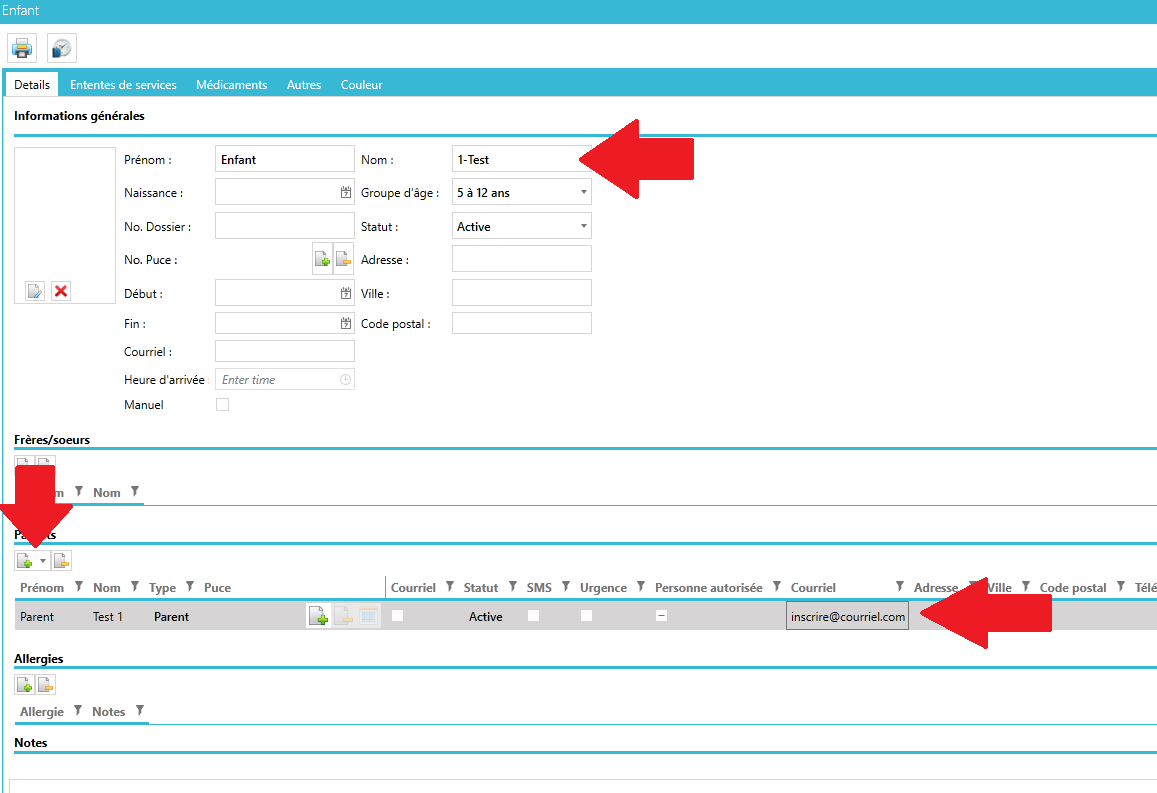Screen dimensions: 1157x793
Task: Add a new parent icon
Action: 24,561
